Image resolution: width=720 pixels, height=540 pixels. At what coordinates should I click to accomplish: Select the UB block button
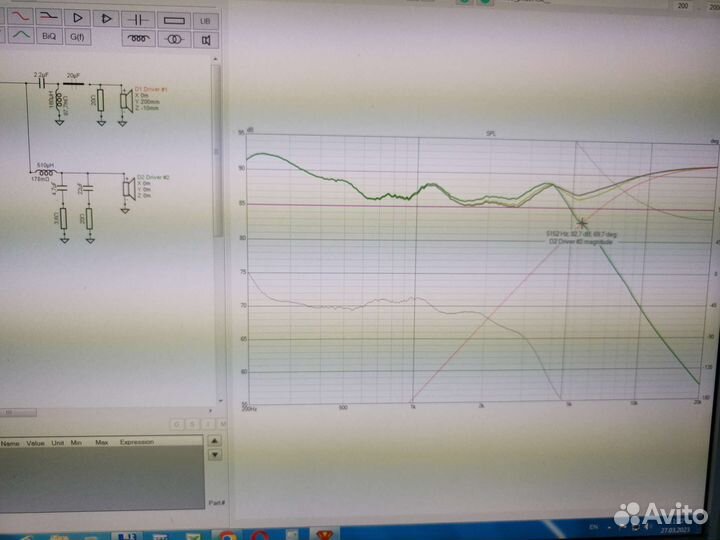[206, 19]
